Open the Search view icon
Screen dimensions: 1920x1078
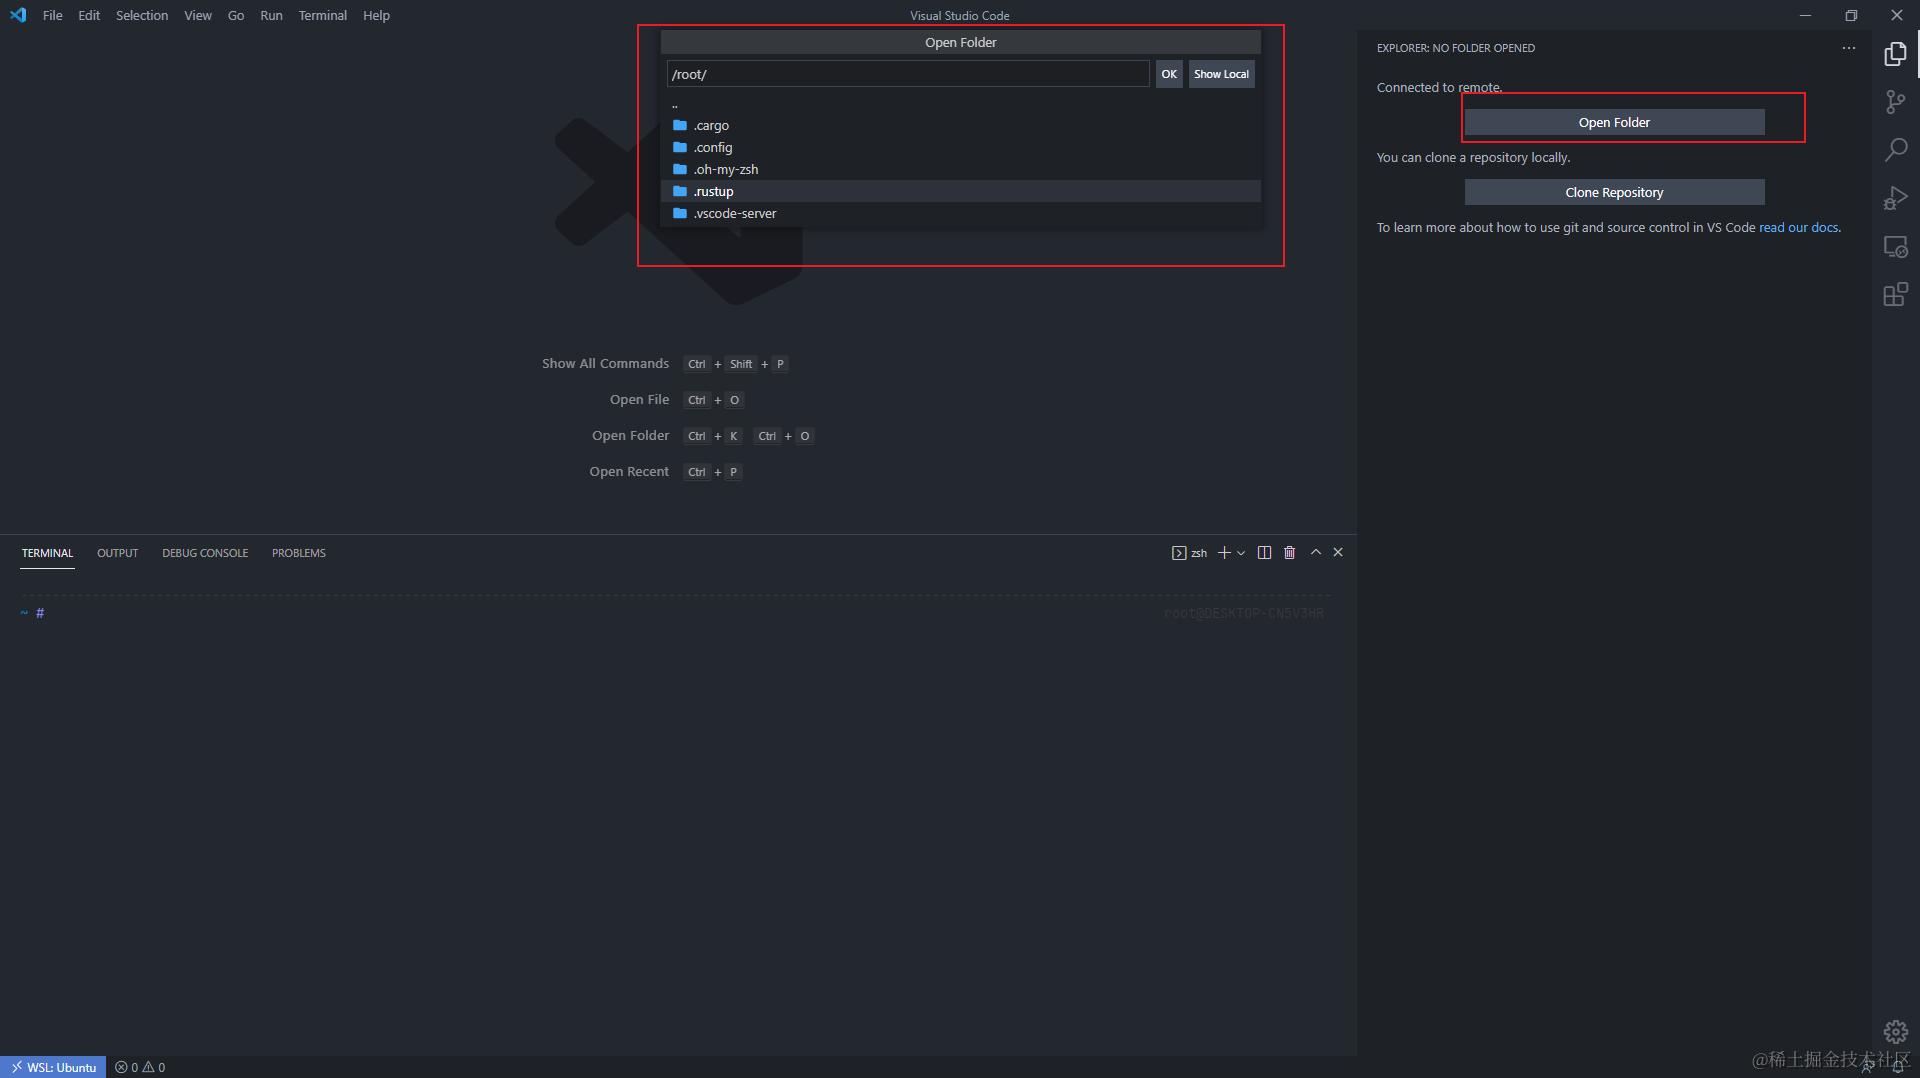(1895, 150)
